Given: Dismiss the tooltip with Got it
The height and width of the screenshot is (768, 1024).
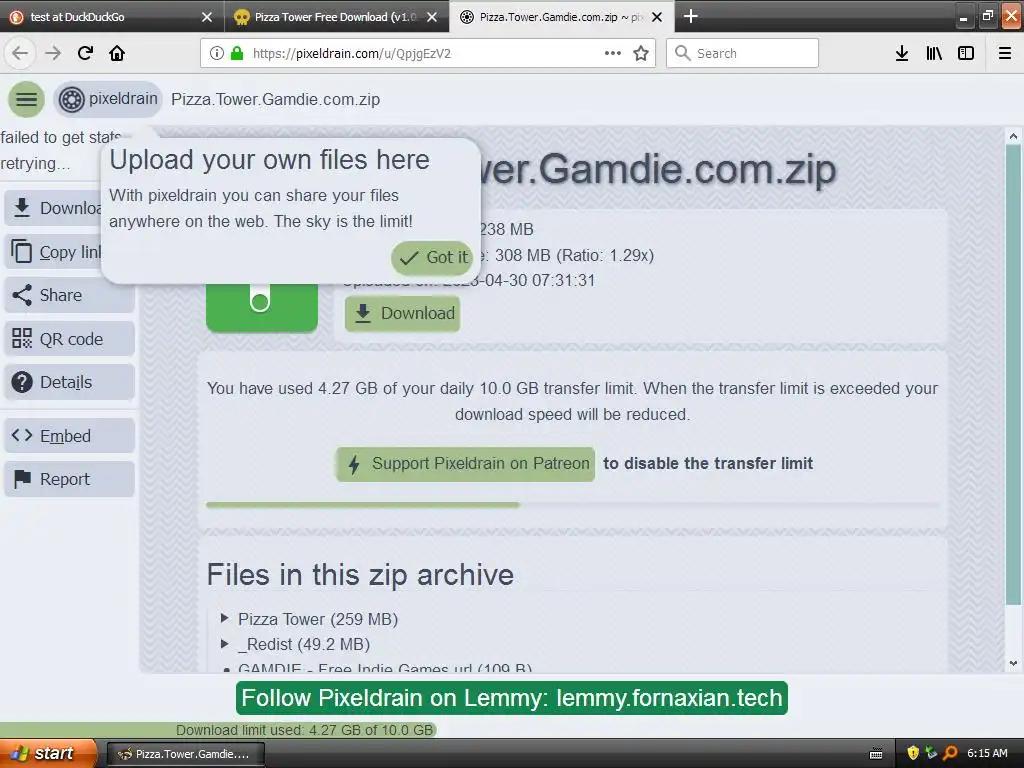Looking at the screenshot, I should (x=432, y=257).
